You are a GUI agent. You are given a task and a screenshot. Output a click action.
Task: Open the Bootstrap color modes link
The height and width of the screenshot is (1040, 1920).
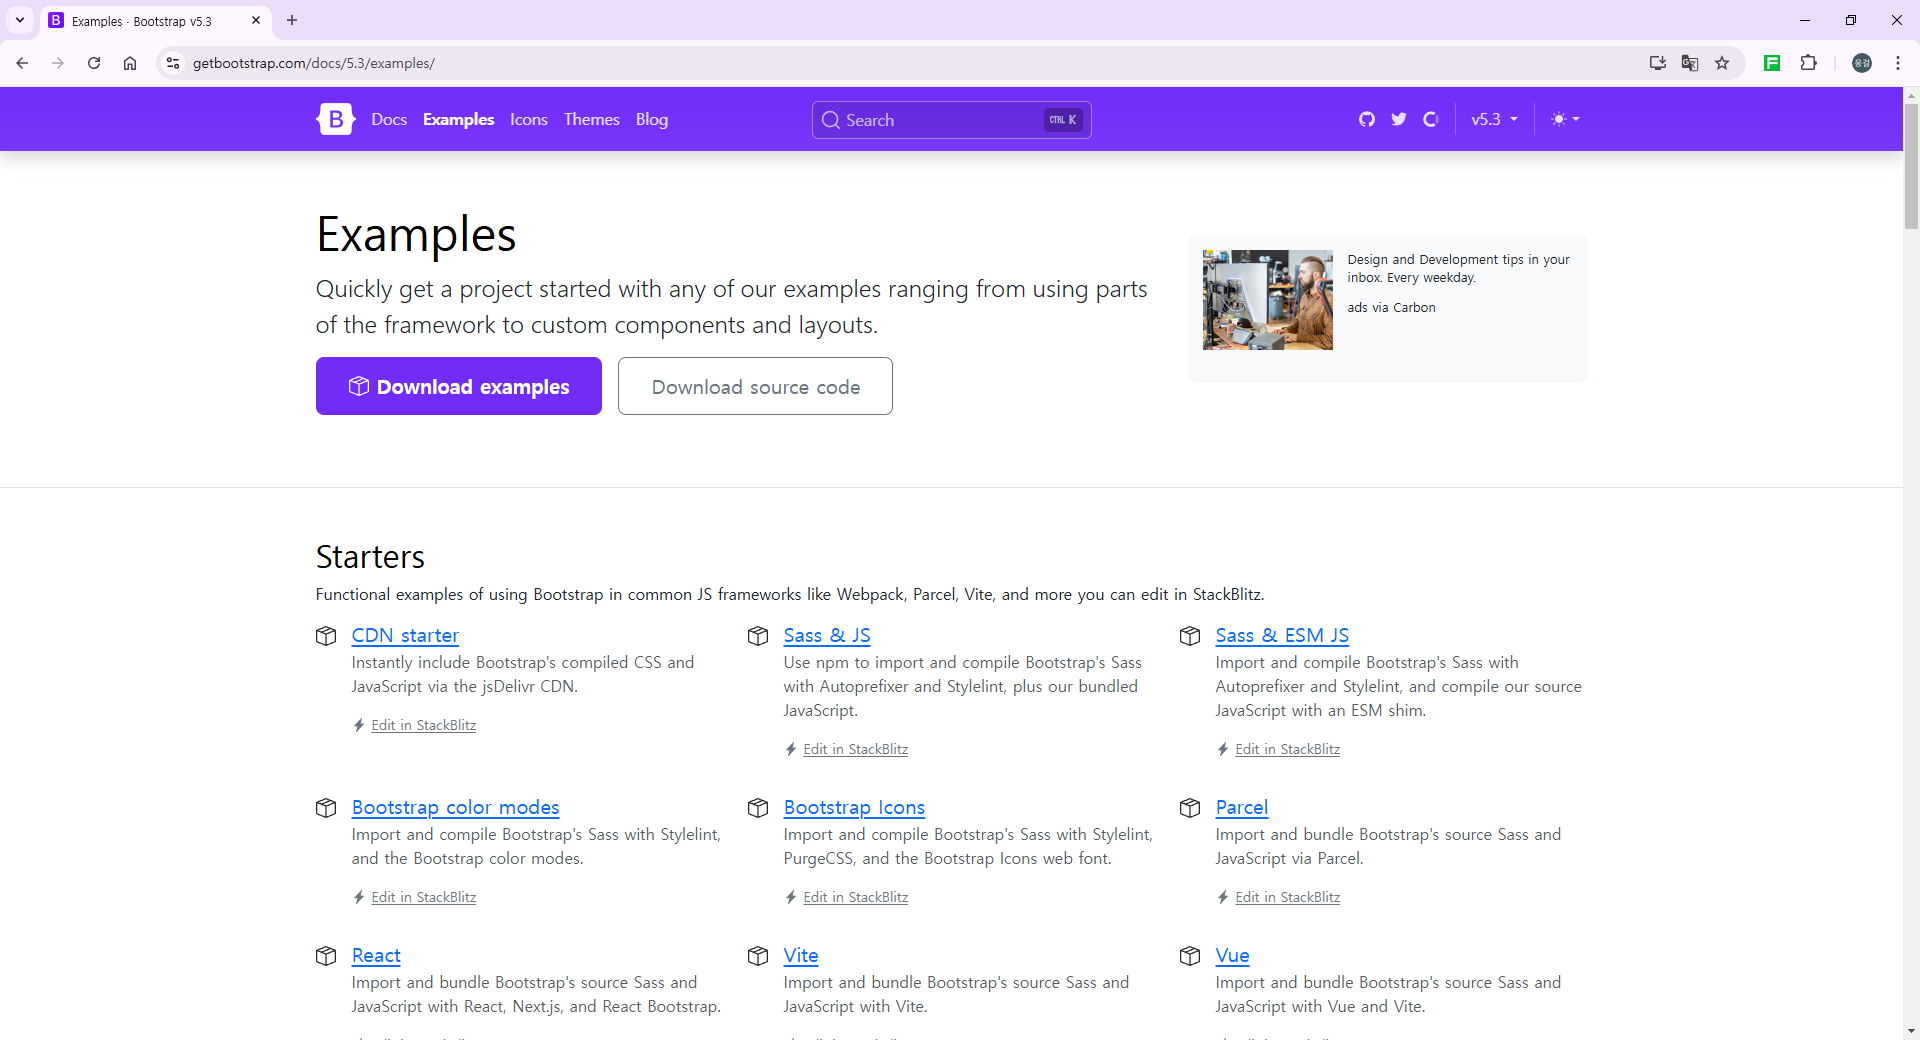point(455,807)
